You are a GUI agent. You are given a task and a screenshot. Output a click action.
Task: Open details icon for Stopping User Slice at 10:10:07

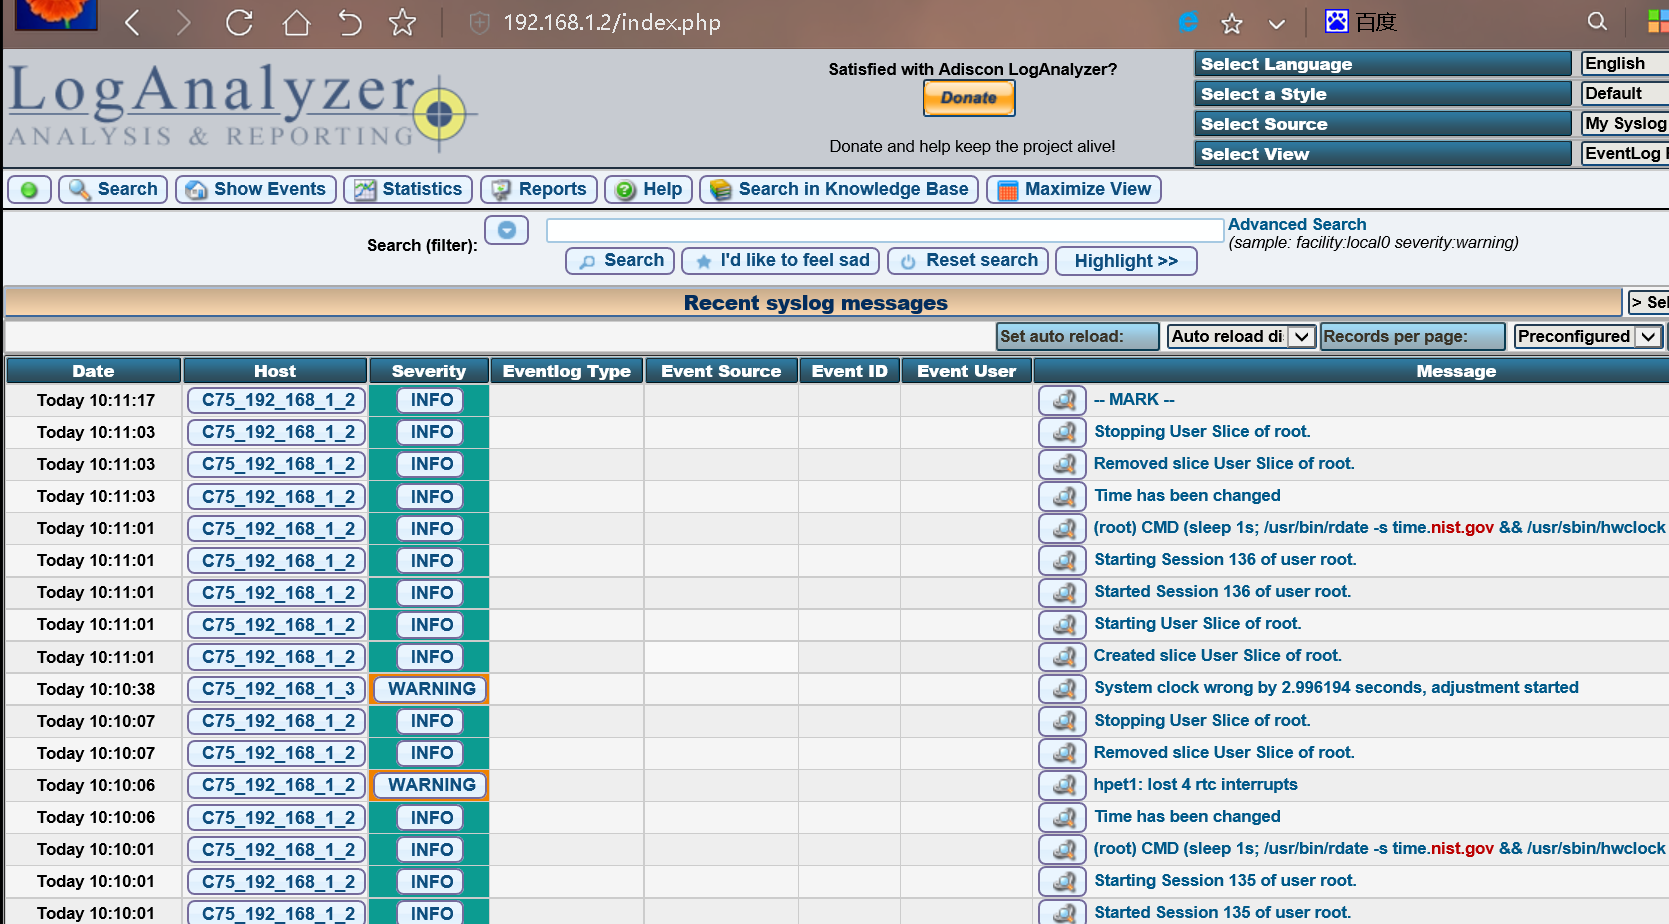click(x=1062, y=721)
